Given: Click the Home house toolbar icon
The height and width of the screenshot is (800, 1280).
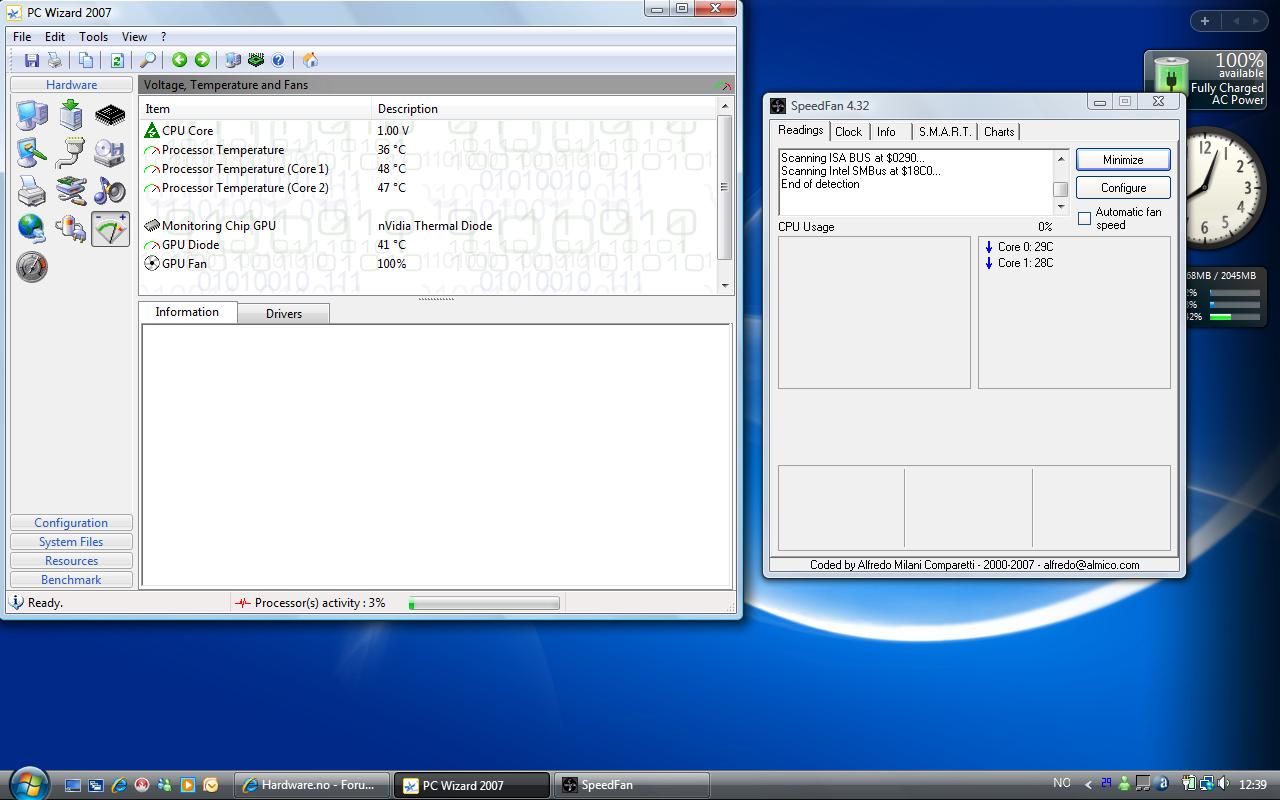Looking at the screenshot, I should (x=310, y=60).
